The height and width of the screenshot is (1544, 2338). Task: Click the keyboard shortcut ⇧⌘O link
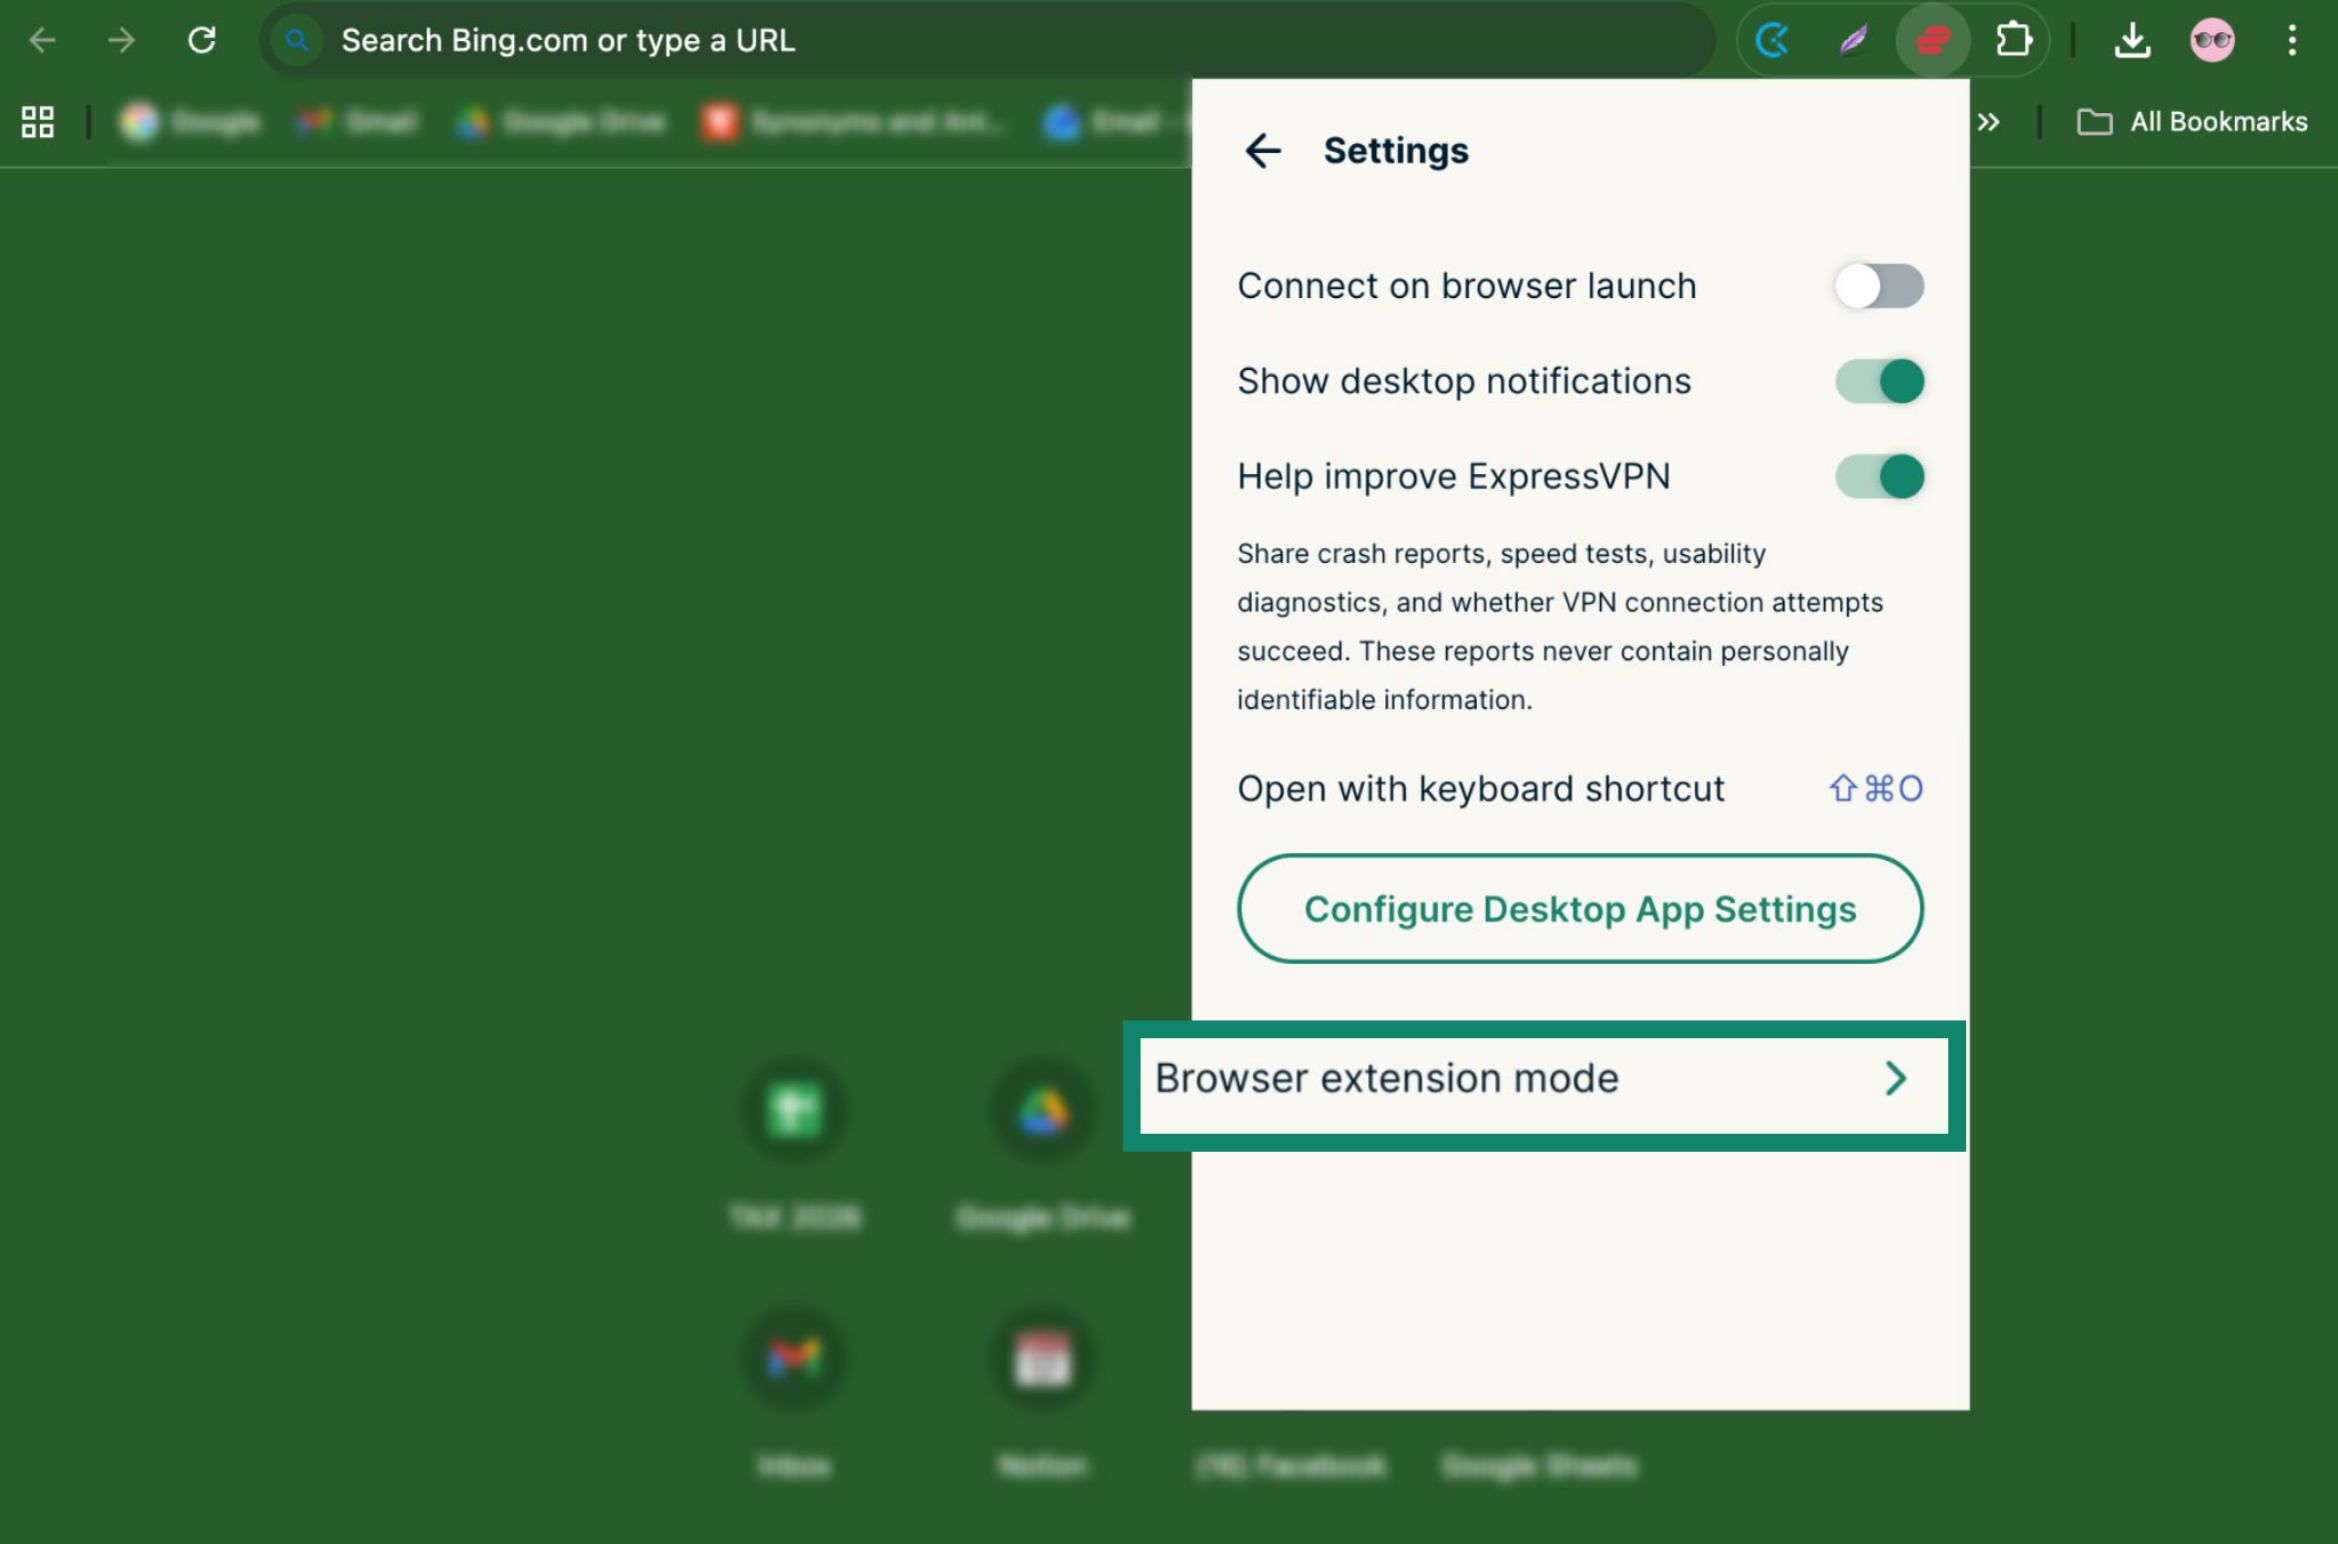(x=1875, y=789)
